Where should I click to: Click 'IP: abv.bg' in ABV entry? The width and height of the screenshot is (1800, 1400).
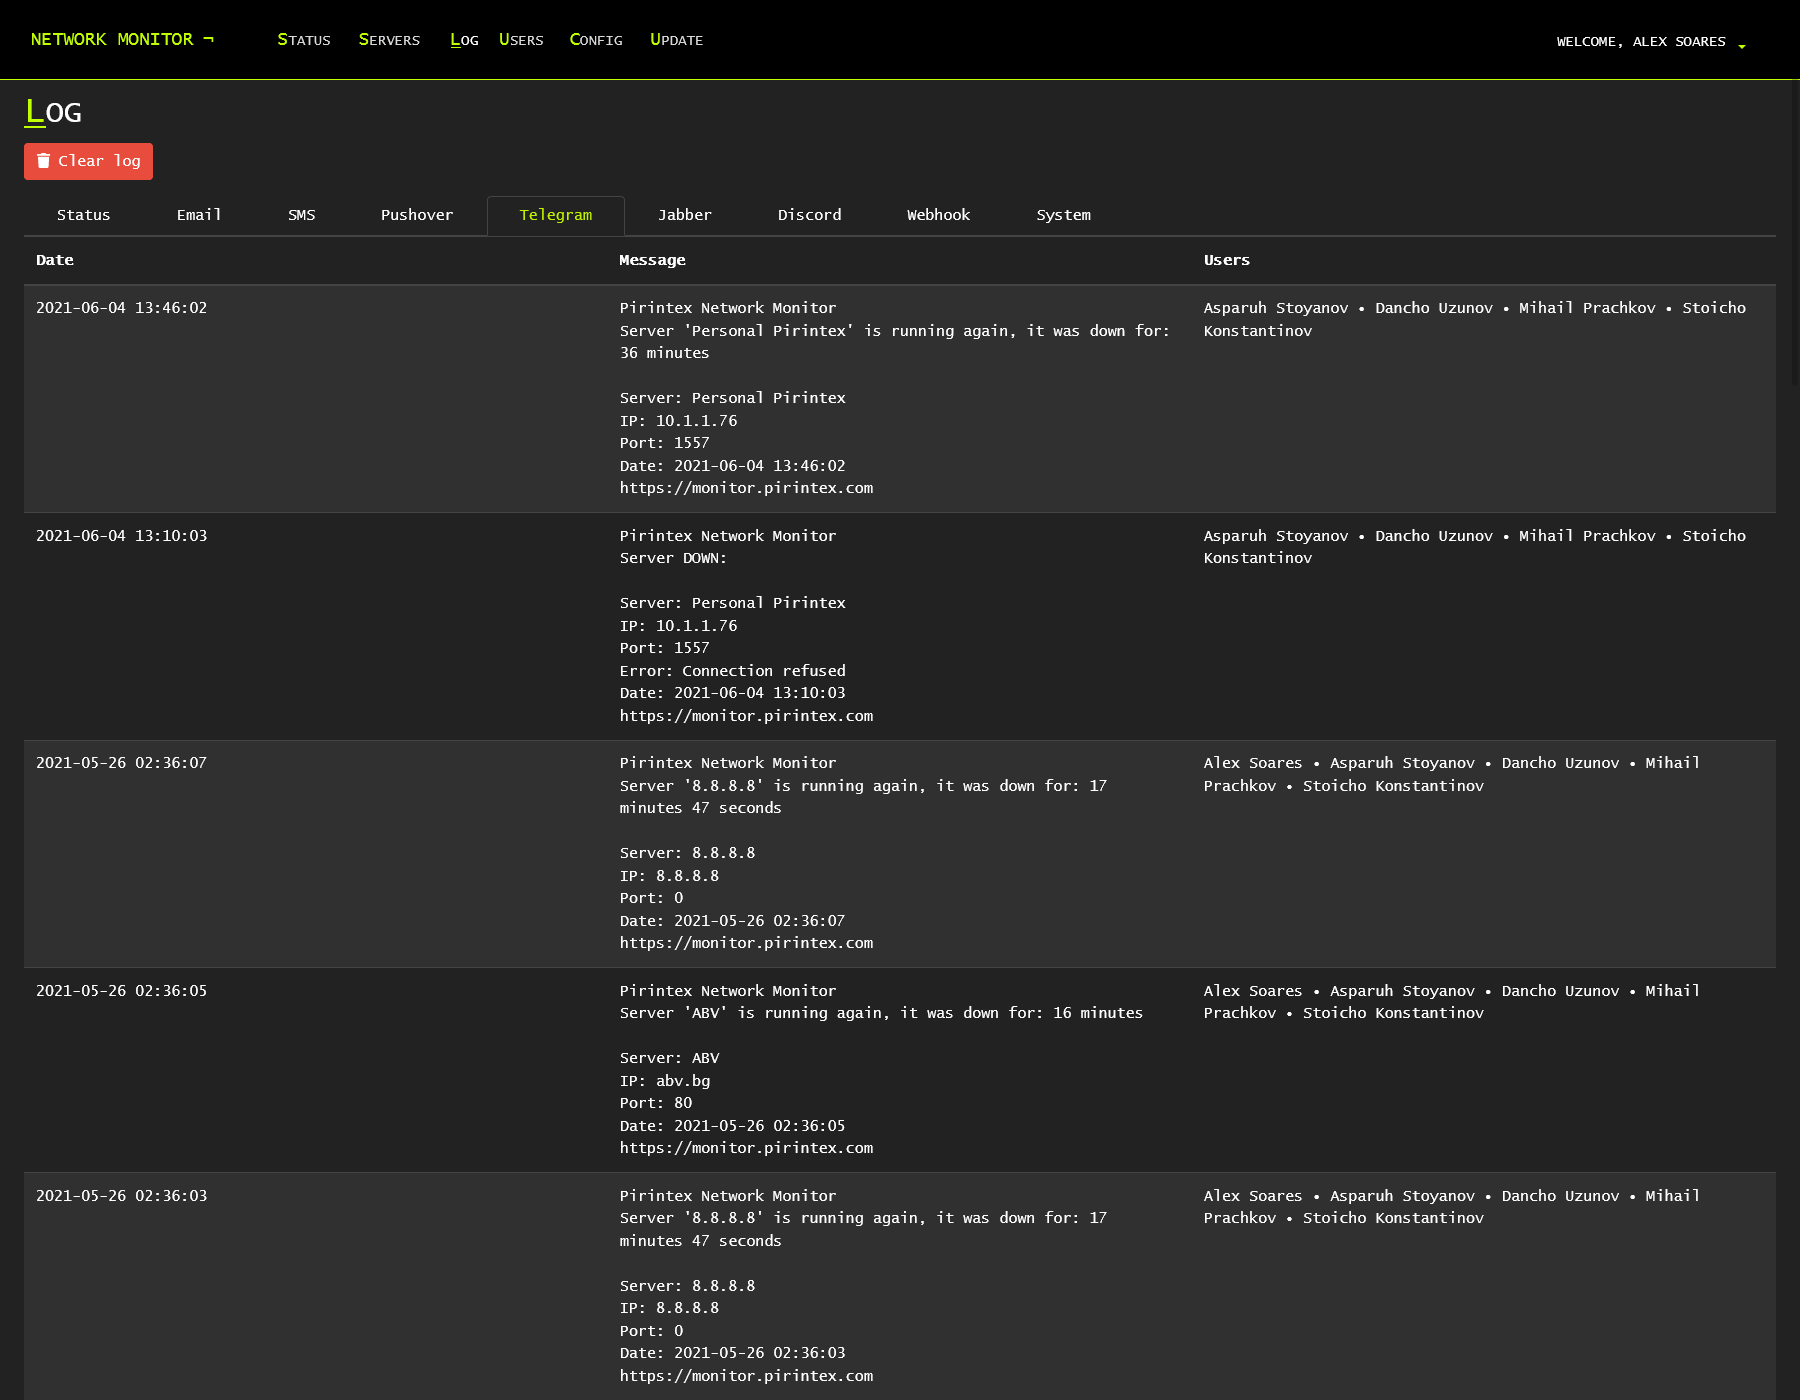pyautogui.click(x=665, y=1081)
